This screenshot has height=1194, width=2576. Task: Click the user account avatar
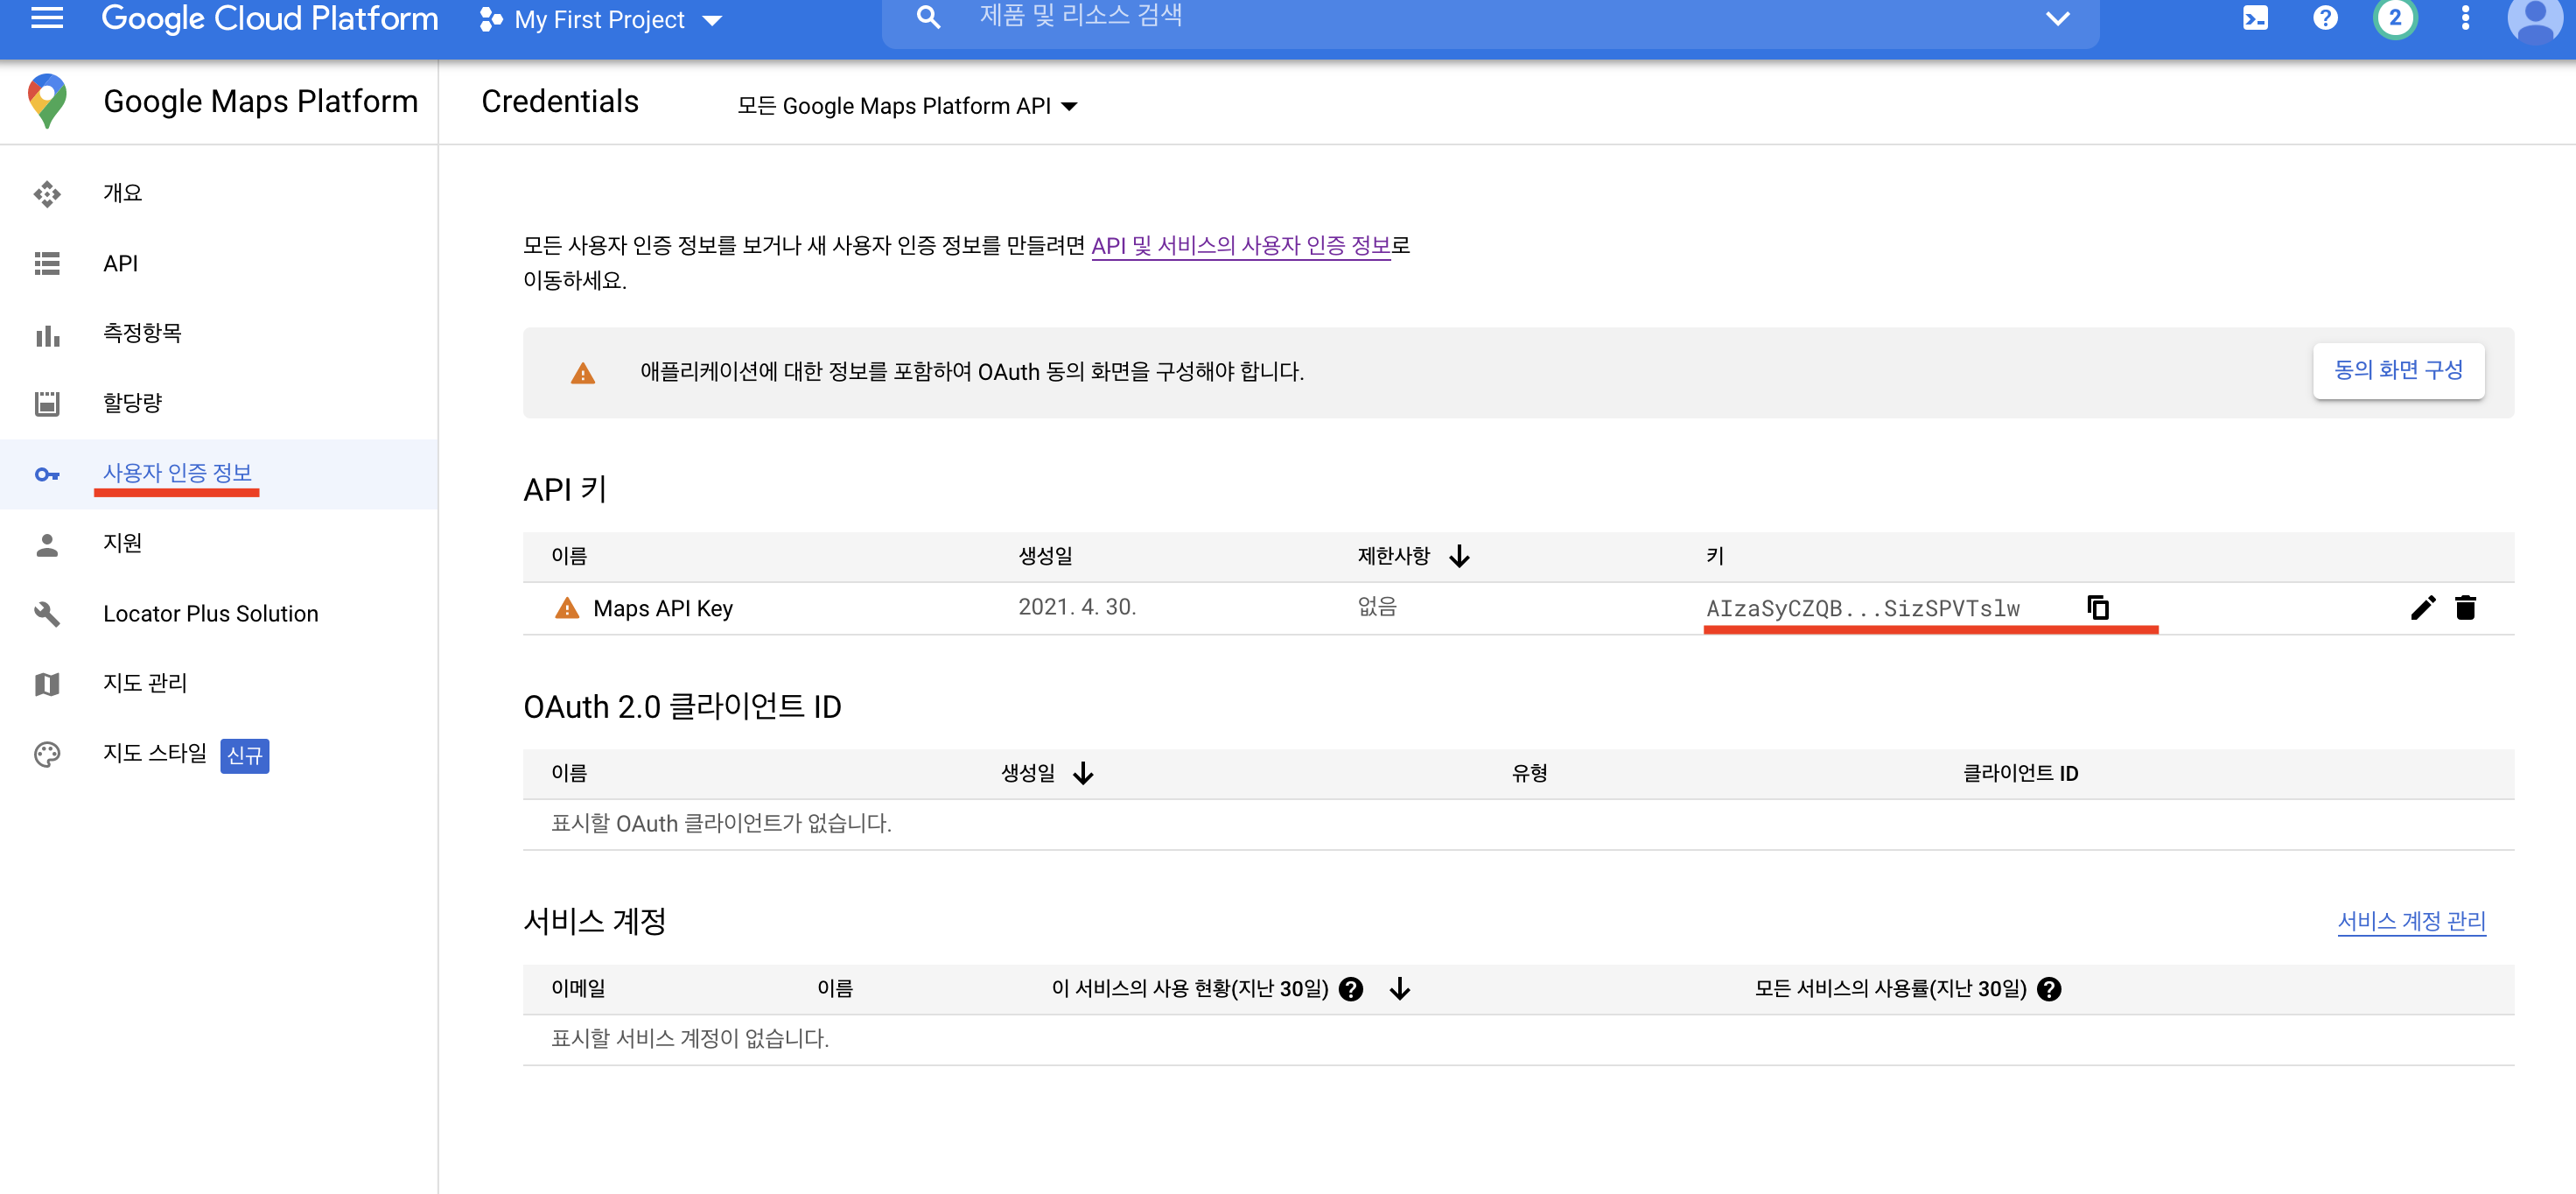(2535, 18)
